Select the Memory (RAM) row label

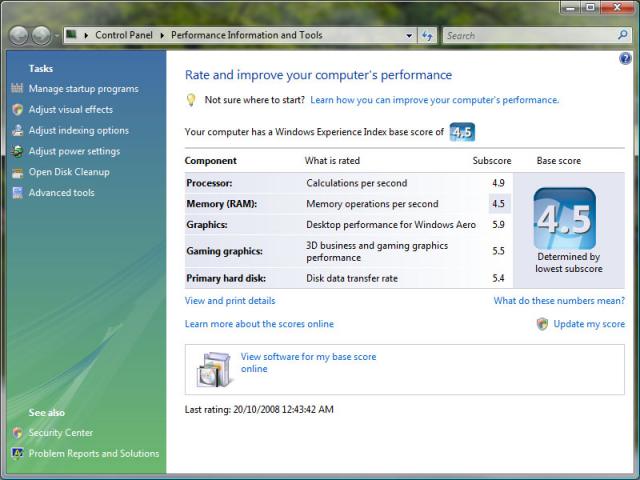(x=222, y=204)
